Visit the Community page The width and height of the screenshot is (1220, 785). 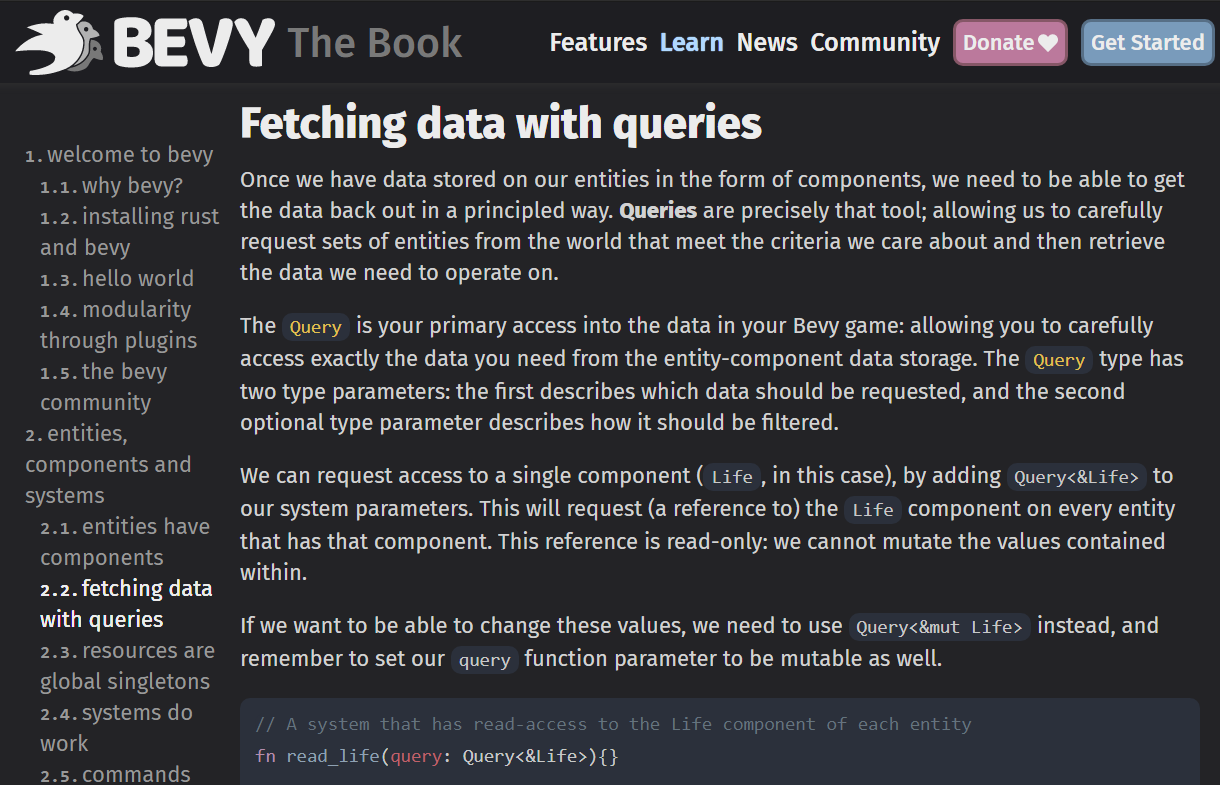pos(875,43)
